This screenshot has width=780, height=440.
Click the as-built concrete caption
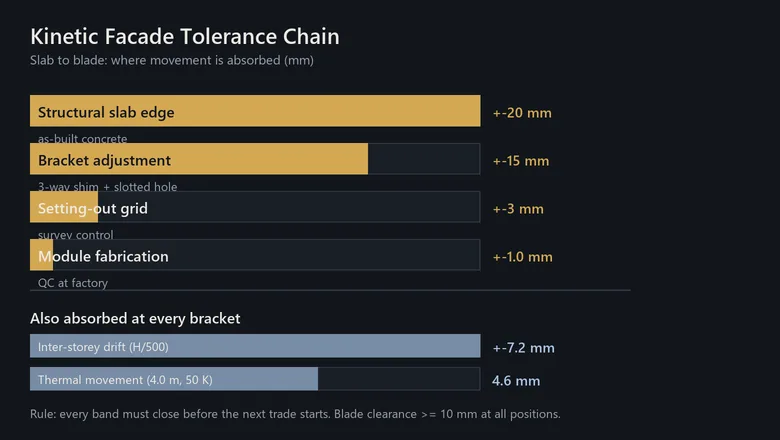(x=83, y=138)
